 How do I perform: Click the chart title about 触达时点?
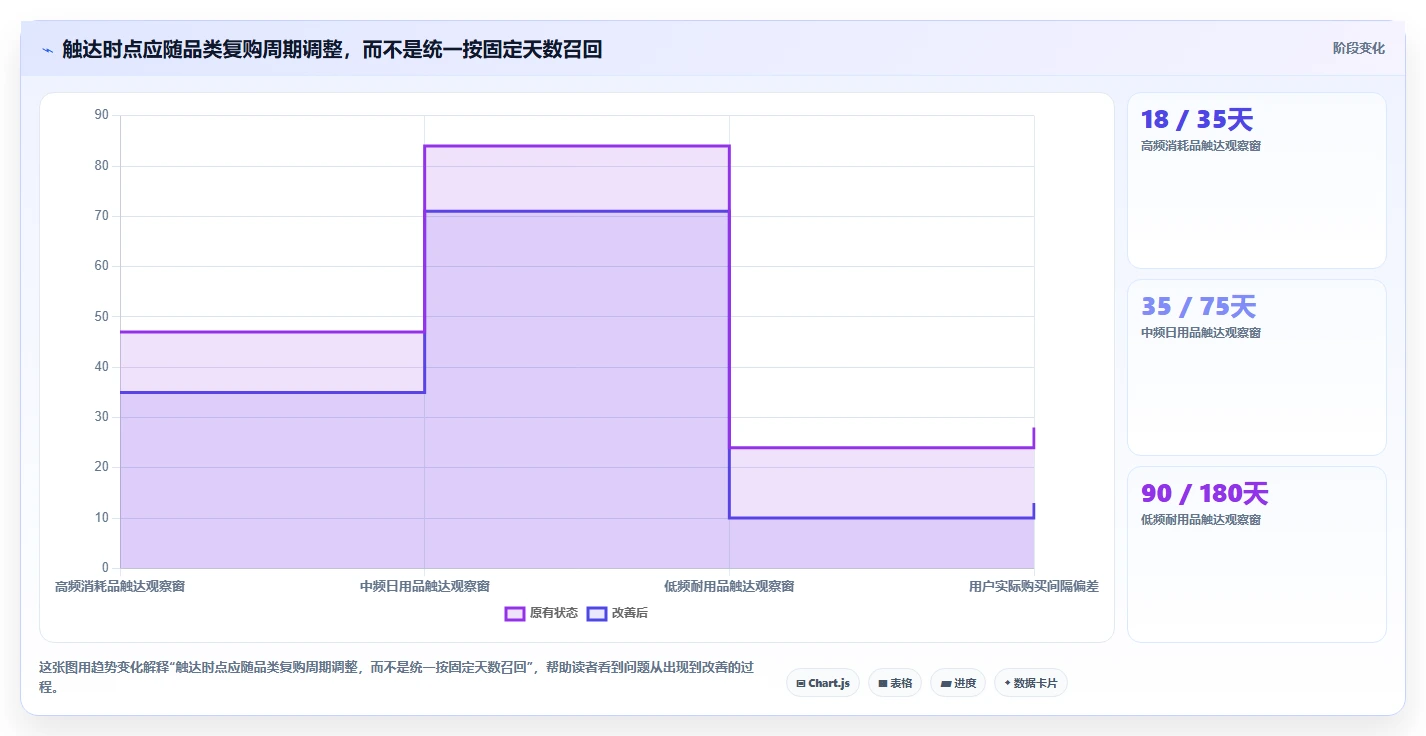pyautogui.click(x=332, y=49)
